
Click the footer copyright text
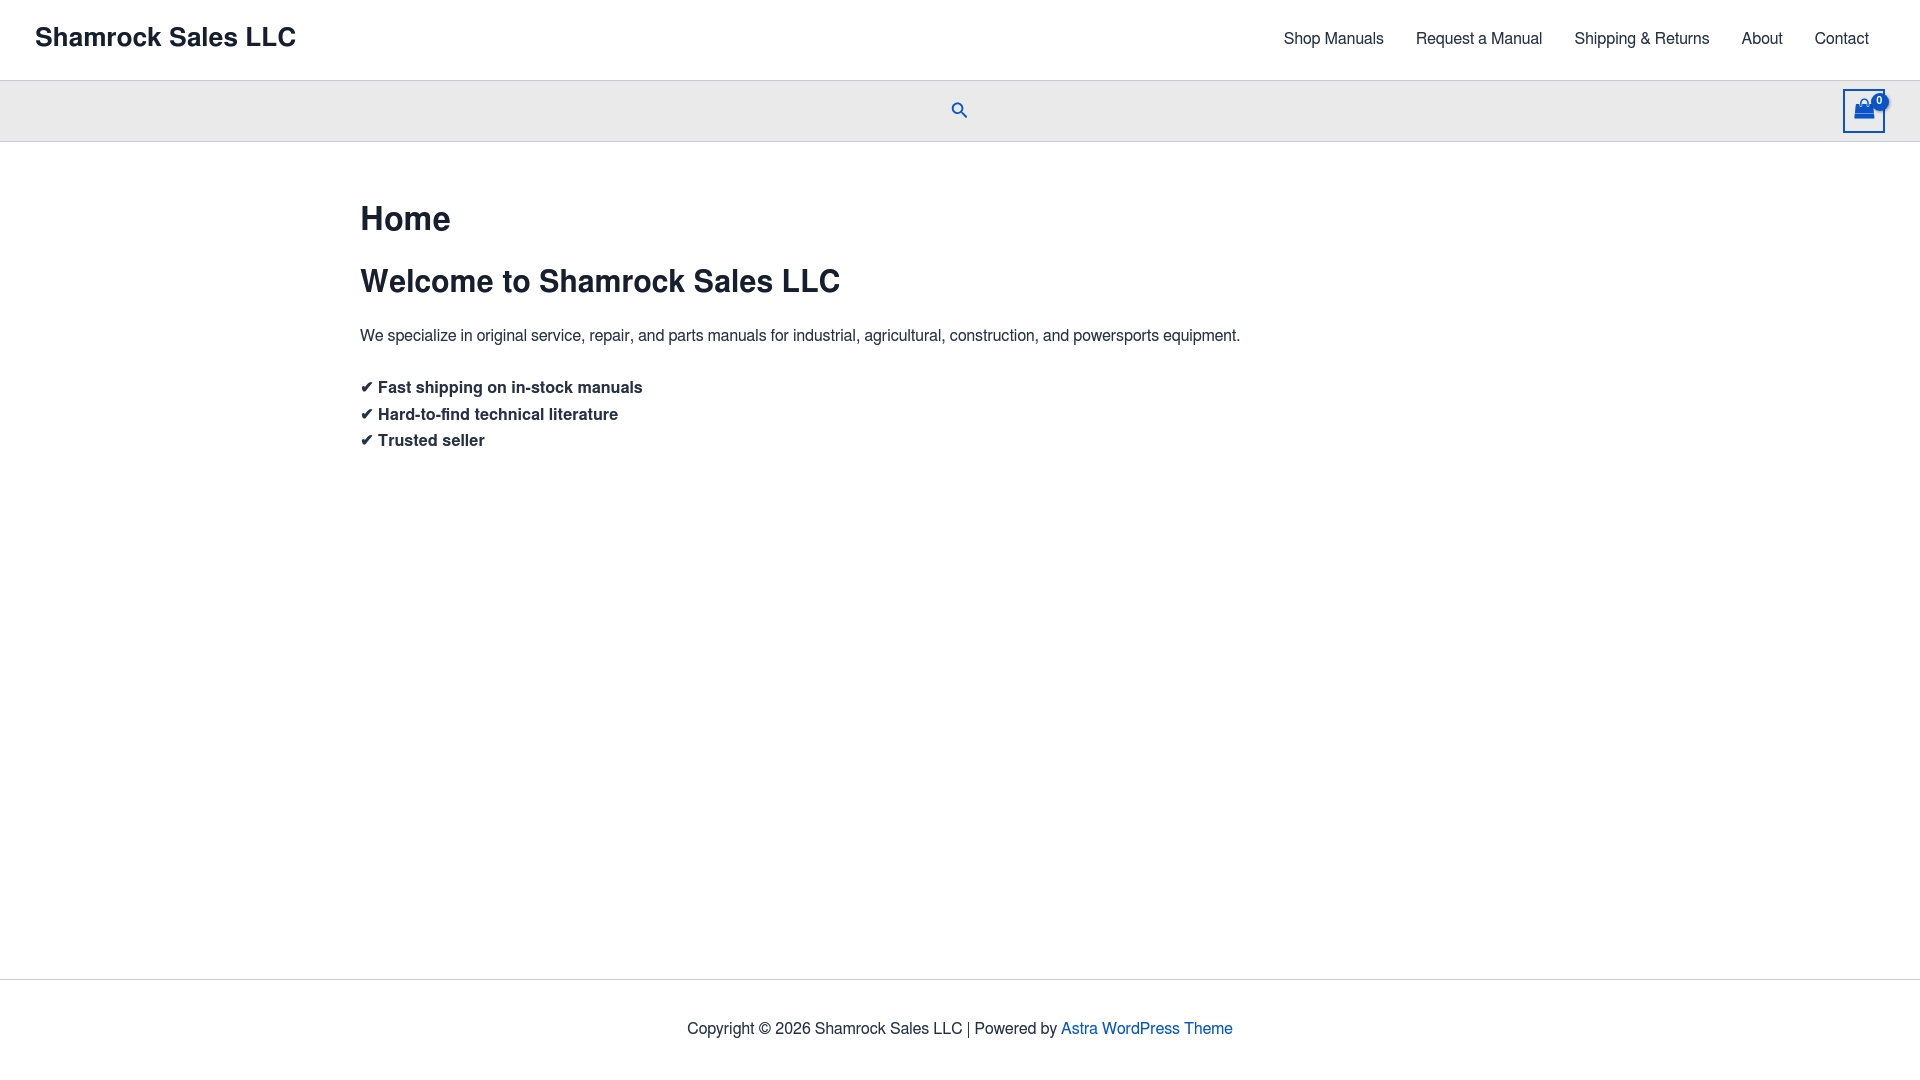824,1029
